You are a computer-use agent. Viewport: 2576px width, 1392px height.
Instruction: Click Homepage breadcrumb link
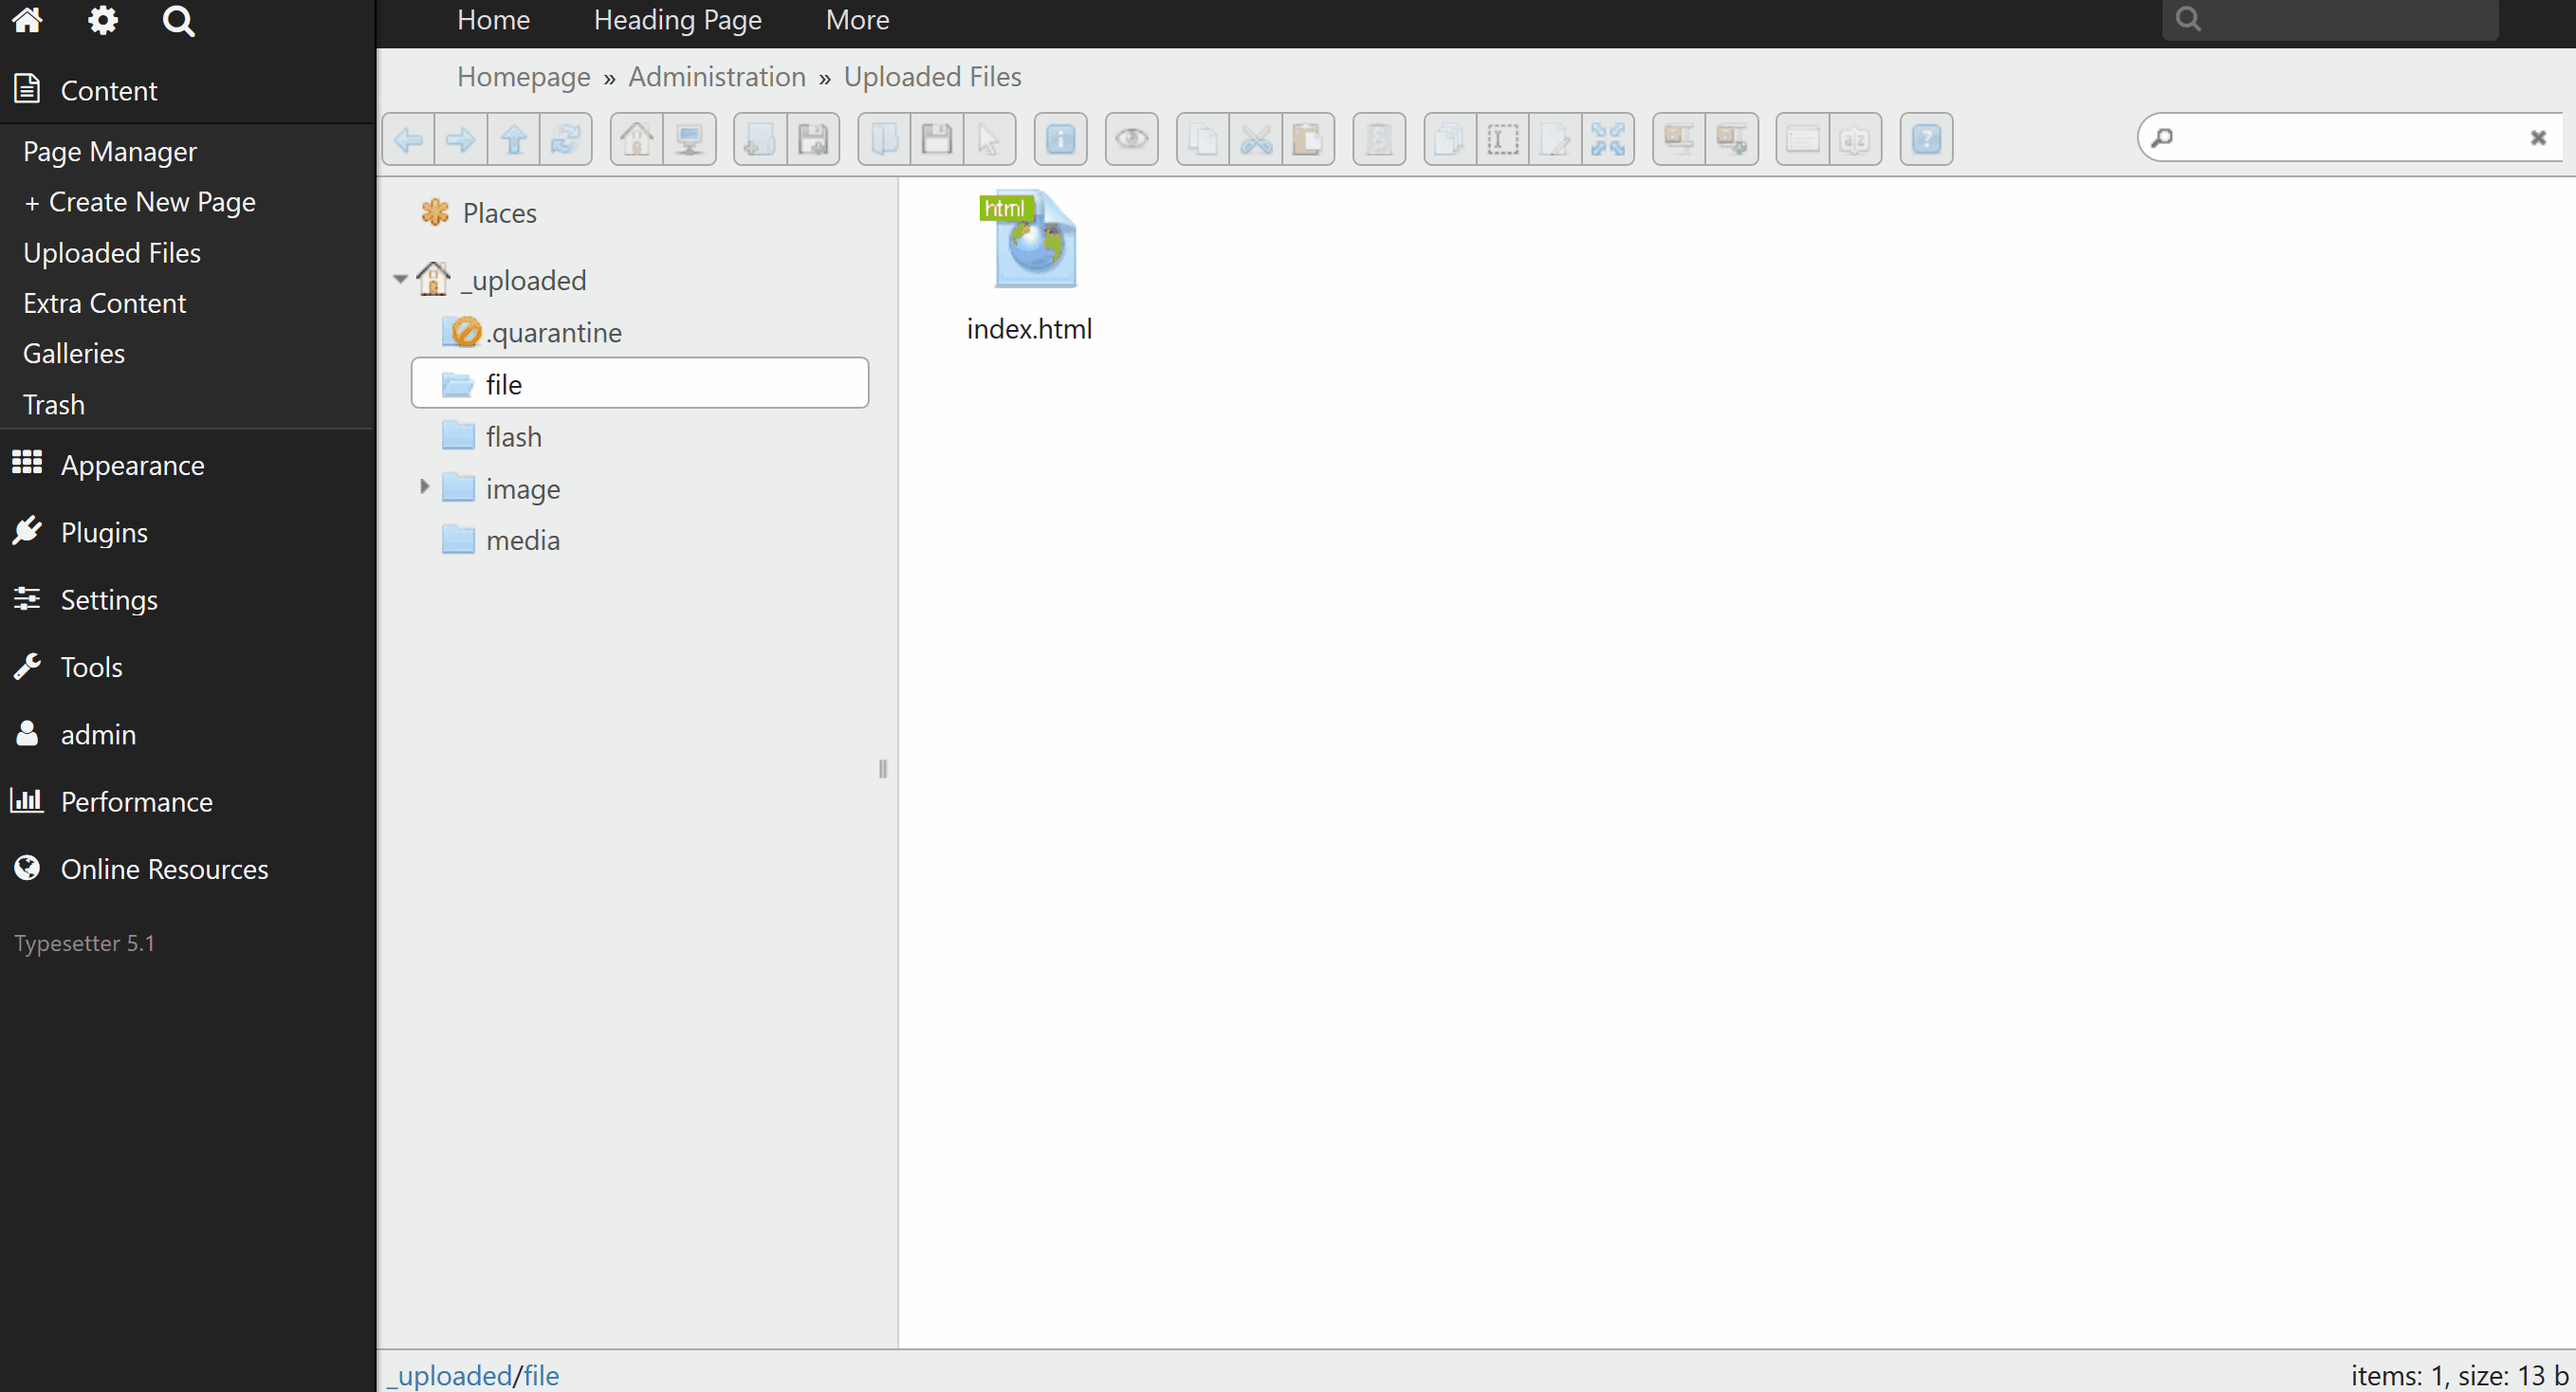[524, 77]
